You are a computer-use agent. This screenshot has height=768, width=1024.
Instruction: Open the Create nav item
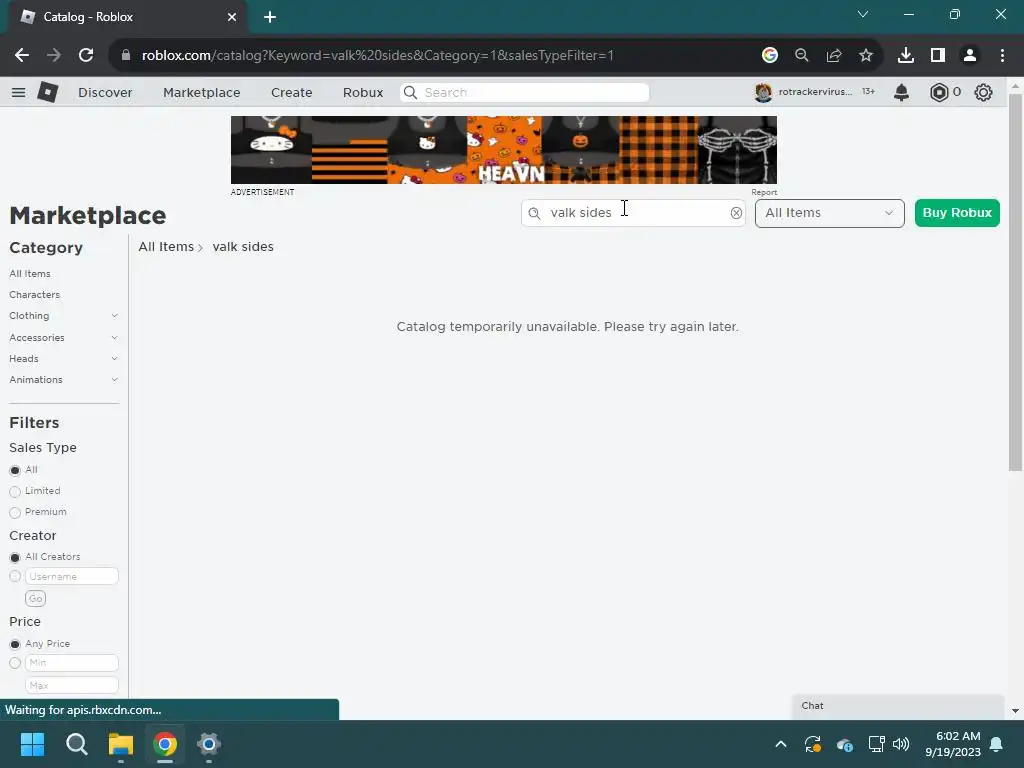click(291, 92)
